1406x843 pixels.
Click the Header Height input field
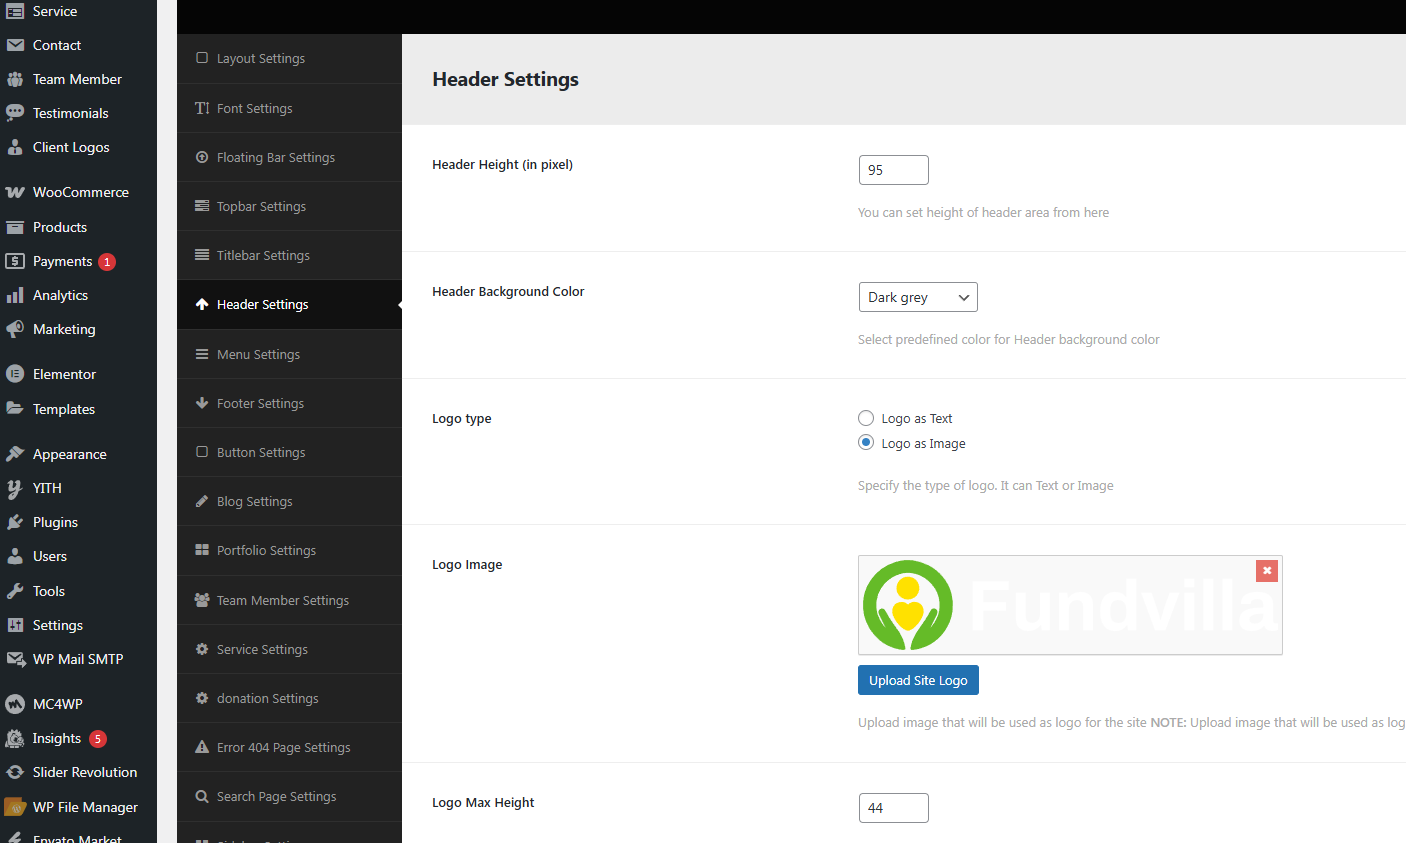coord(893,170)
